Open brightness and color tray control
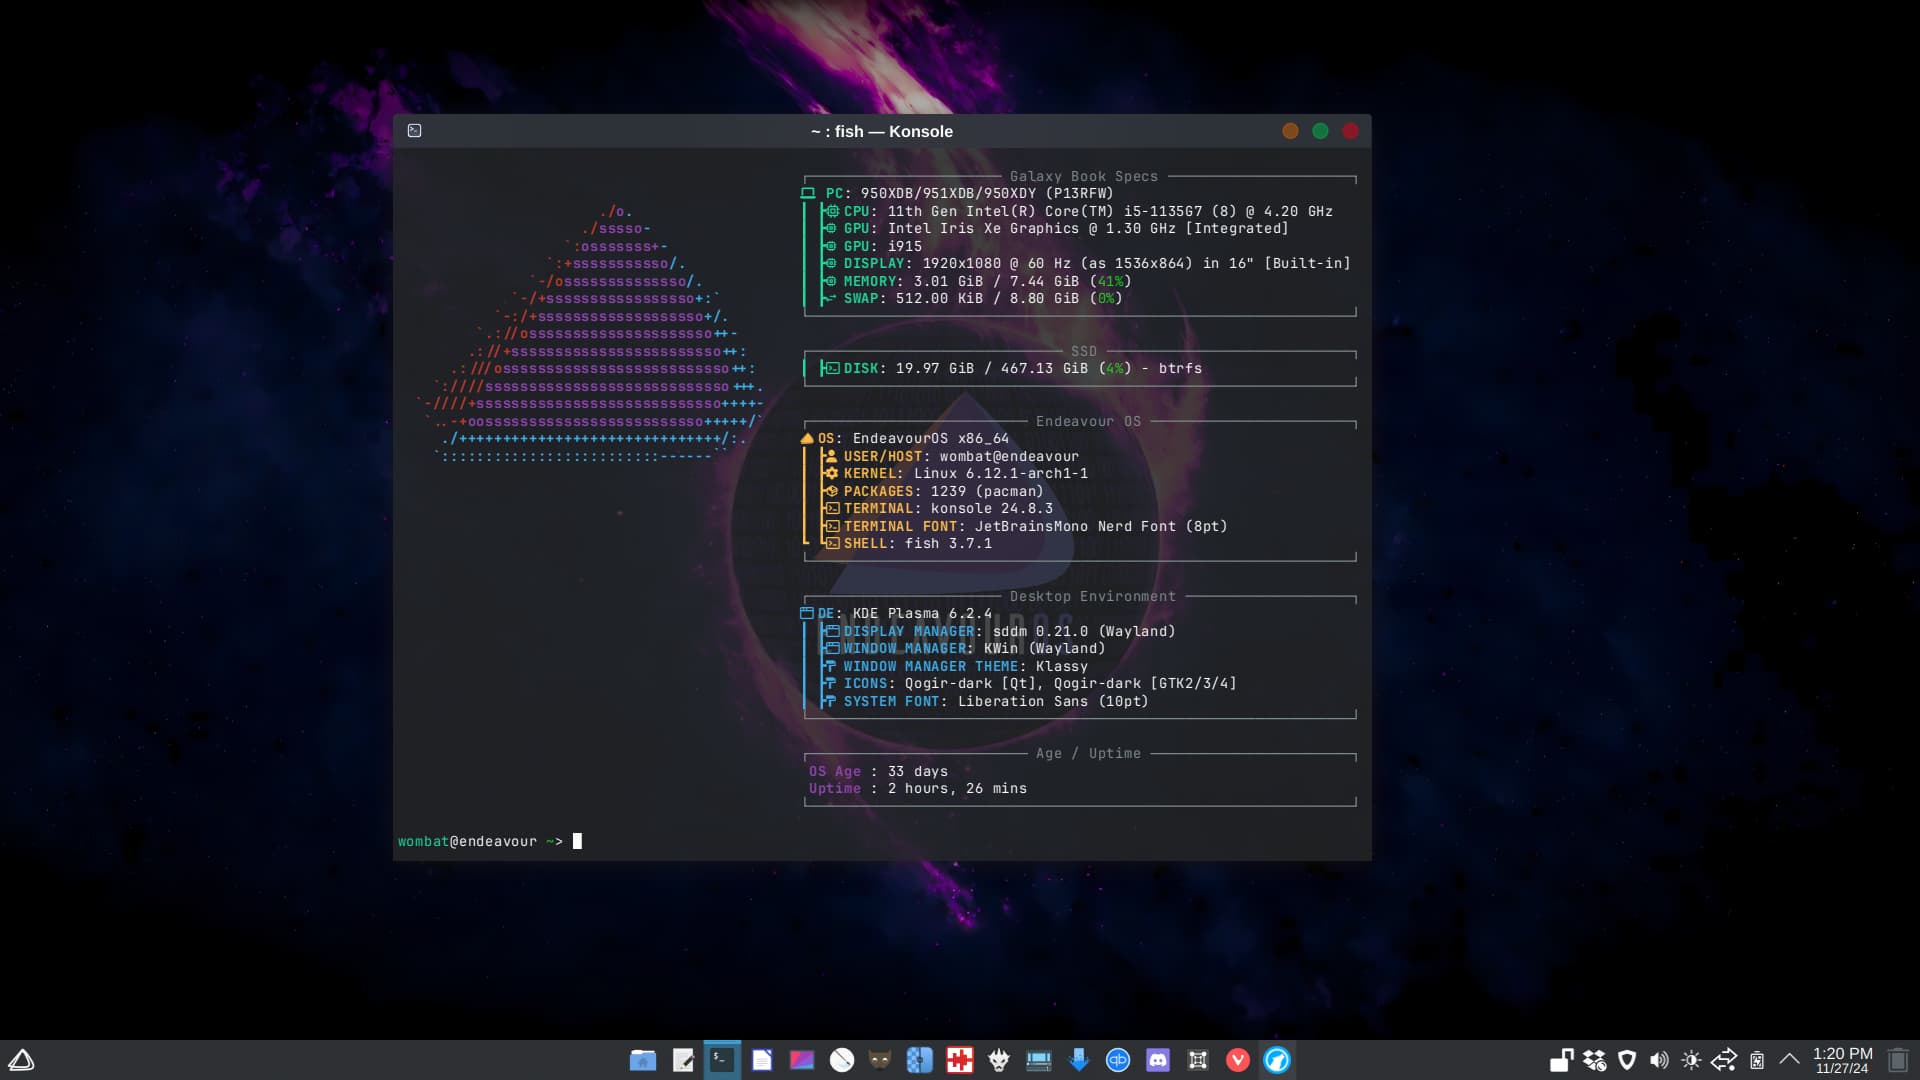The image size is (1920, 1080). coord(1691,1060)
